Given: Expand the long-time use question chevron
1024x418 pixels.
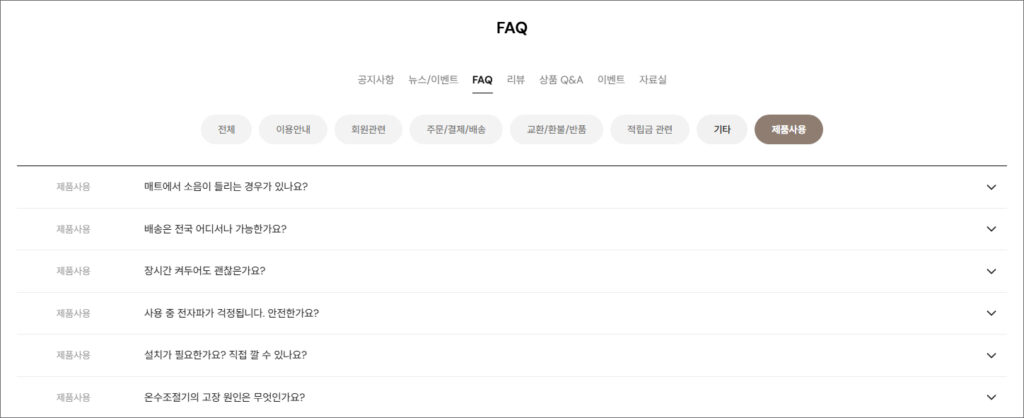Looking at the screenshot, I should point(991,271).
